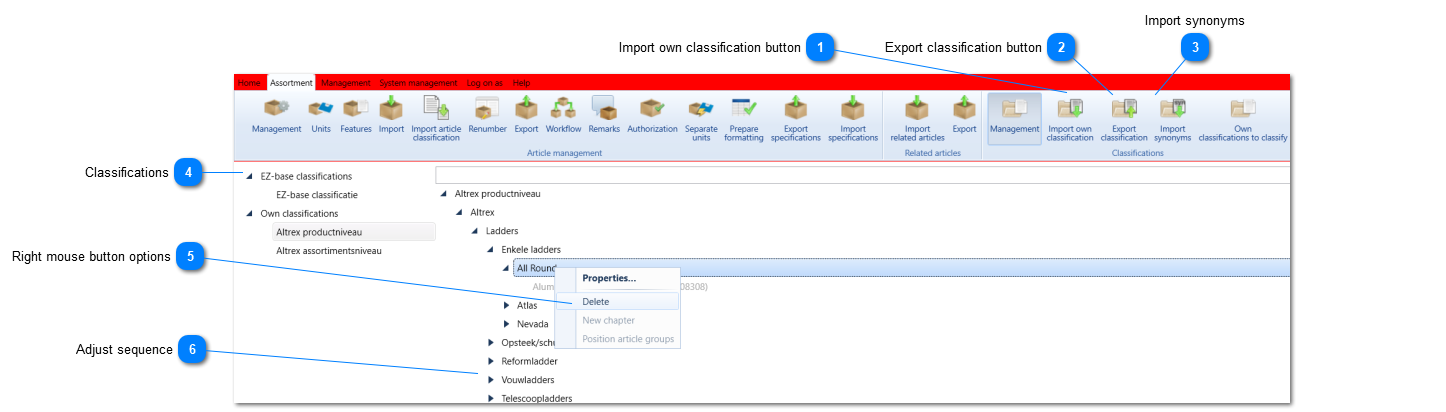Select EZ-base classificatie in the list
Screen dimensions: 1446x412
[x=317, y=195]
